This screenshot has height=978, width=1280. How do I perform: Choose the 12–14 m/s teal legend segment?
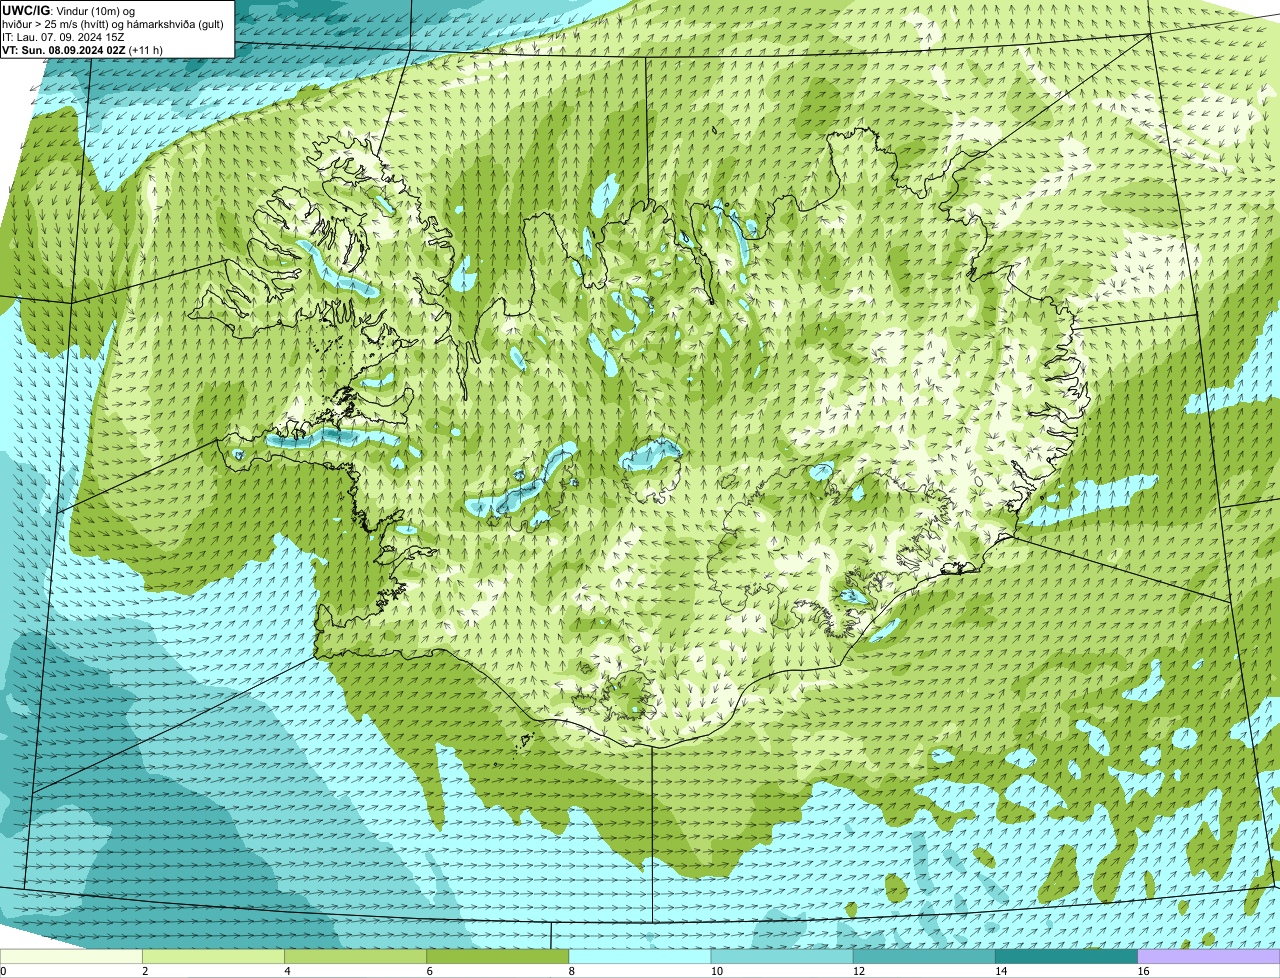tap(924, 957)
